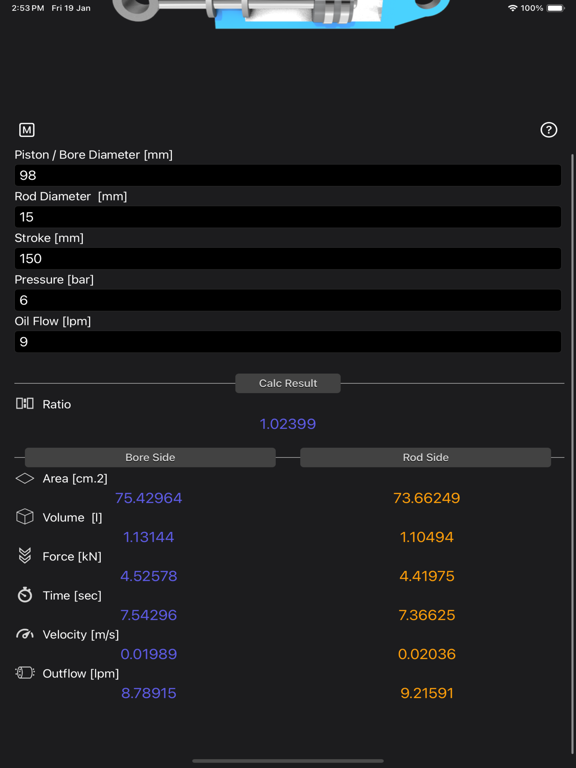Viewport: 576px width, 768px height.
Task: Click the Volume cube icon
Action: click(x=24, y=517)
